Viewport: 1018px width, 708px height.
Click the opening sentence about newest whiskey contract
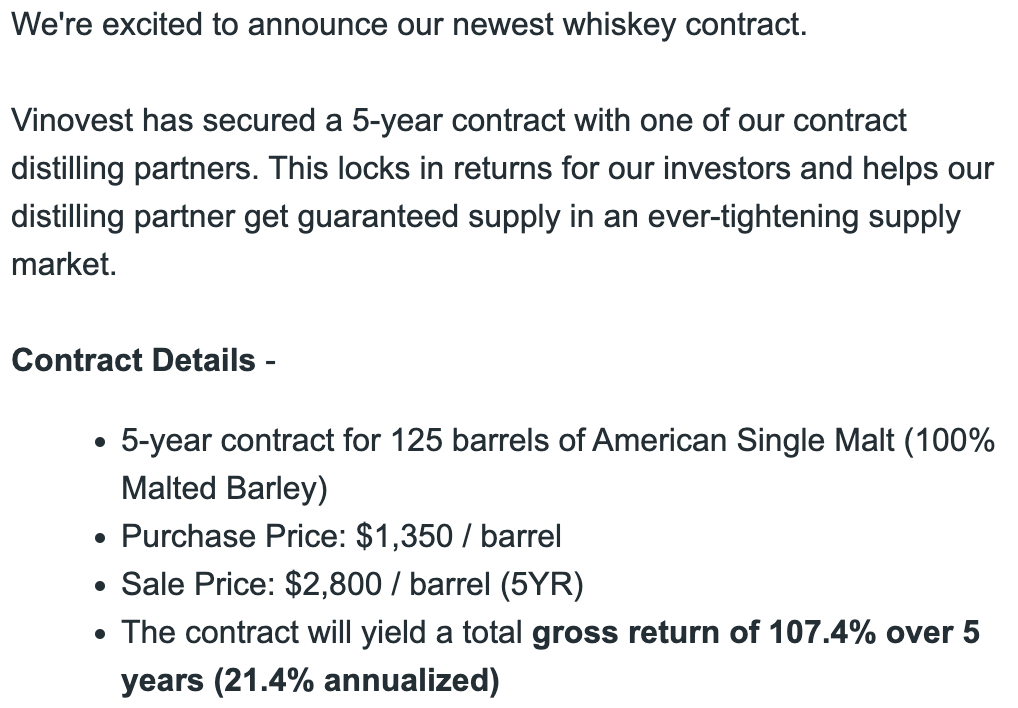[x=409, y=25]
